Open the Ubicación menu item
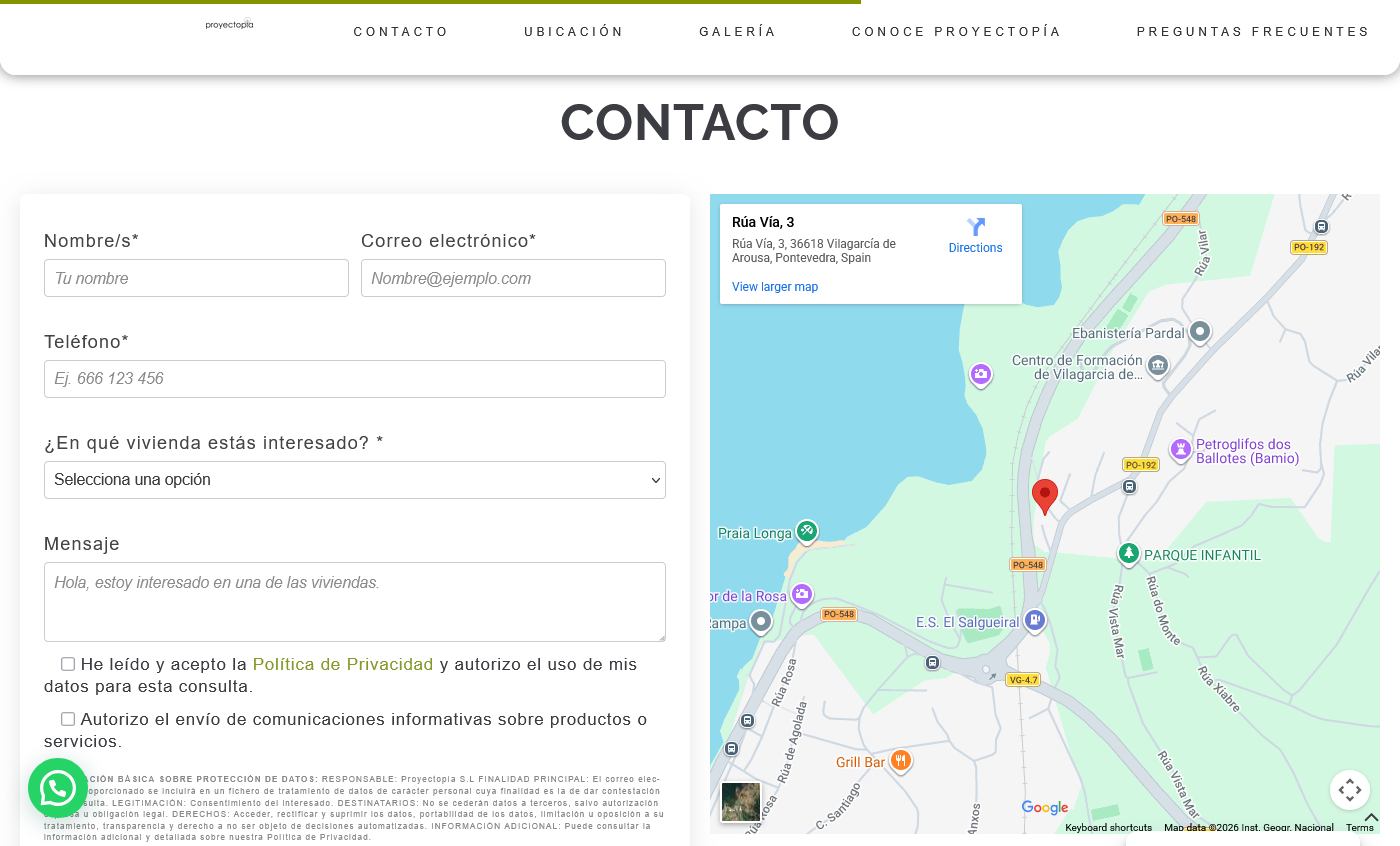The width and height of the screenshot is (1400, 846). 574,32
